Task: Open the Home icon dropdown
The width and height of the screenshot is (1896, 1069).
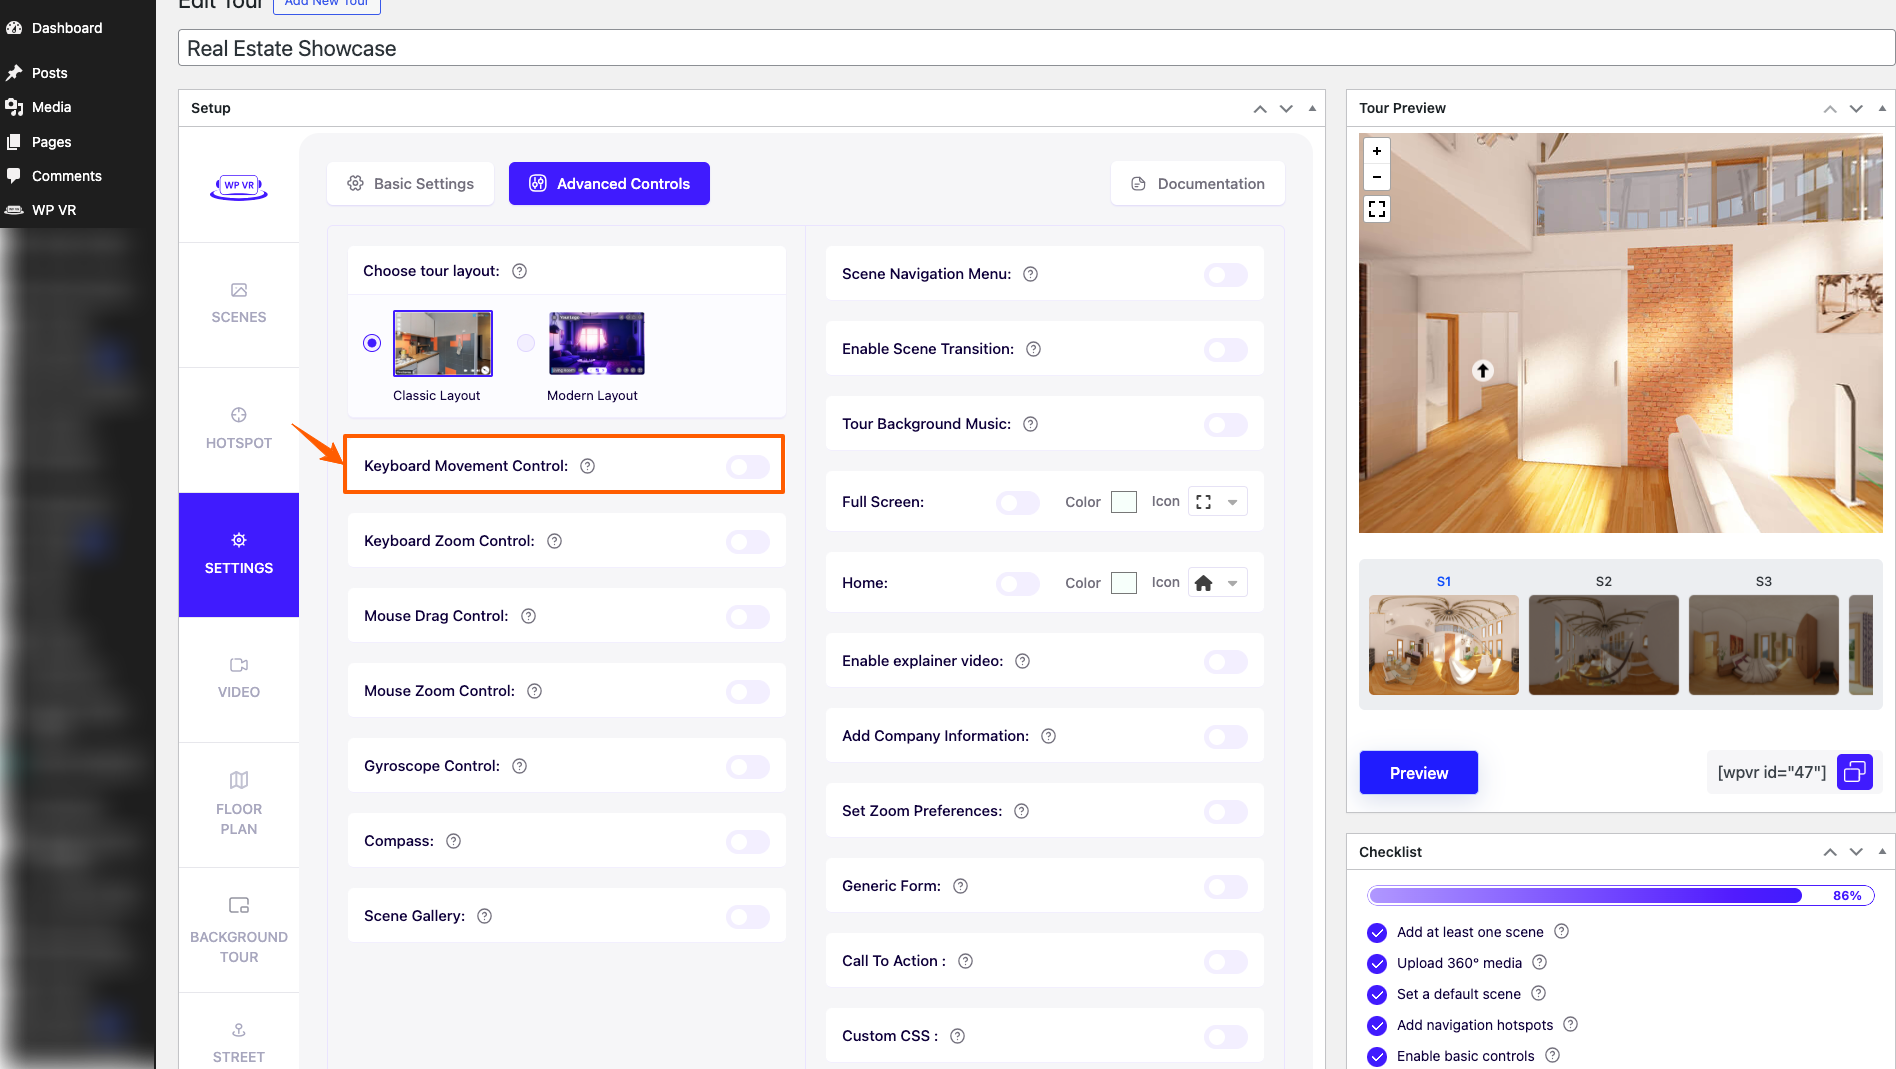Action: tap(1232, 583)
